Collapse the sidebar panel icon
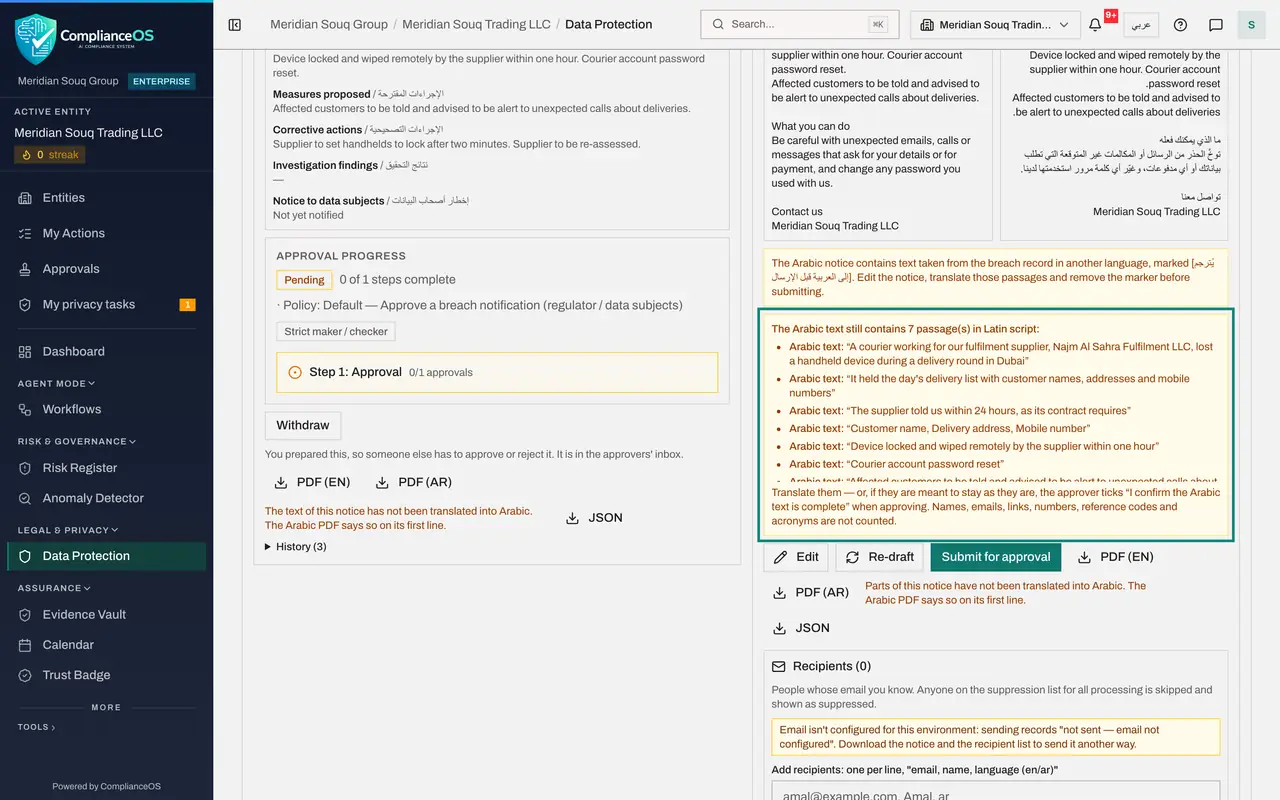This screenshot has height=800, width=1280. click(235, 24)
